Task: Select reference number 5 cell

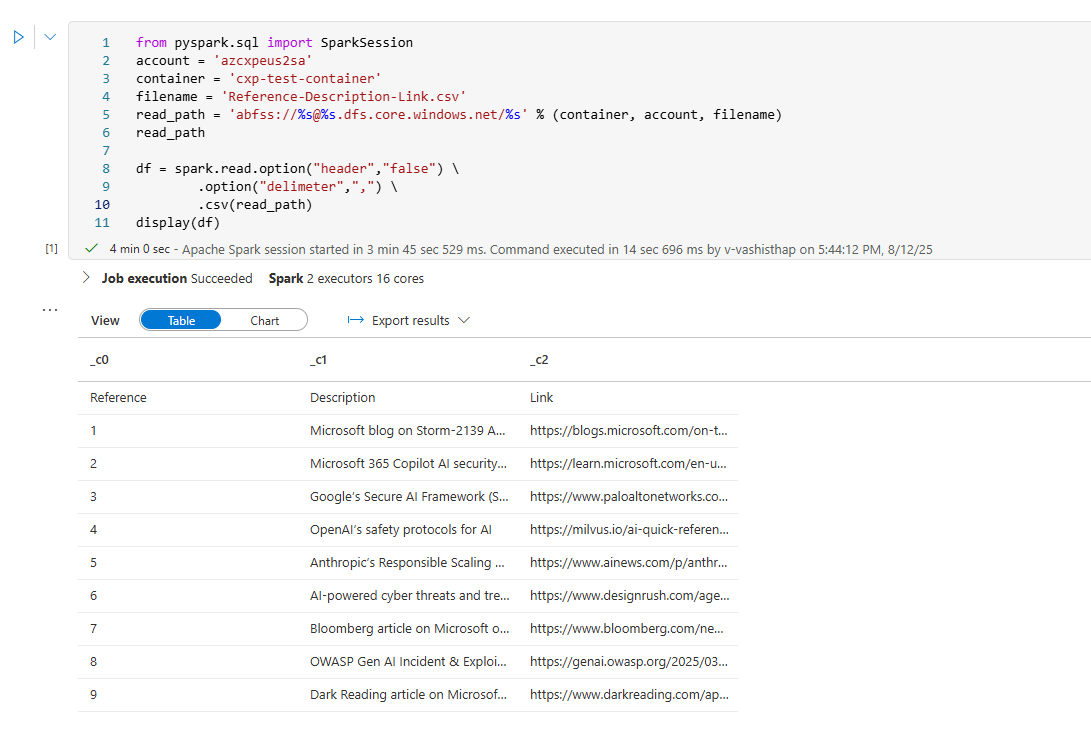Action: [x=93, y=562]
